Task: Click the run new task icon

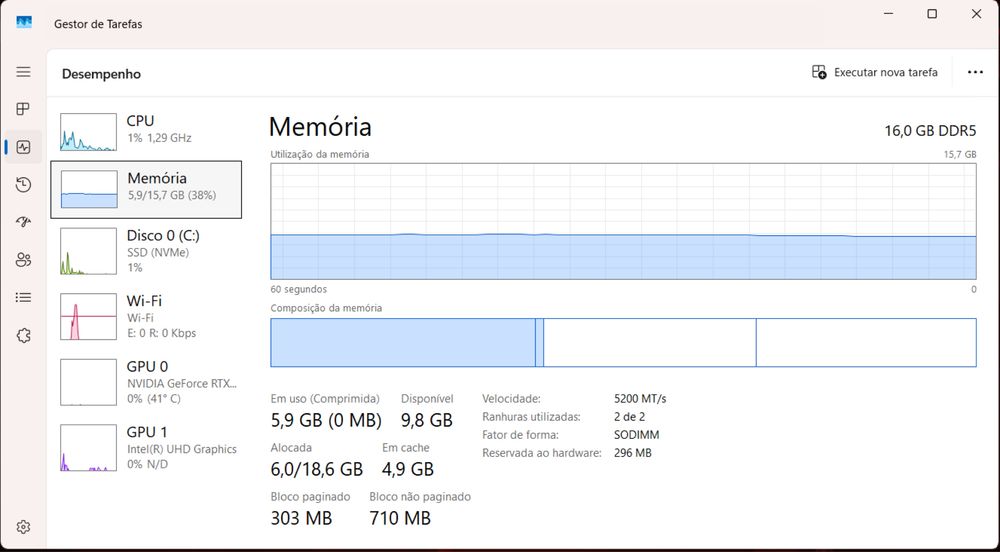Action: click(819, 72)
